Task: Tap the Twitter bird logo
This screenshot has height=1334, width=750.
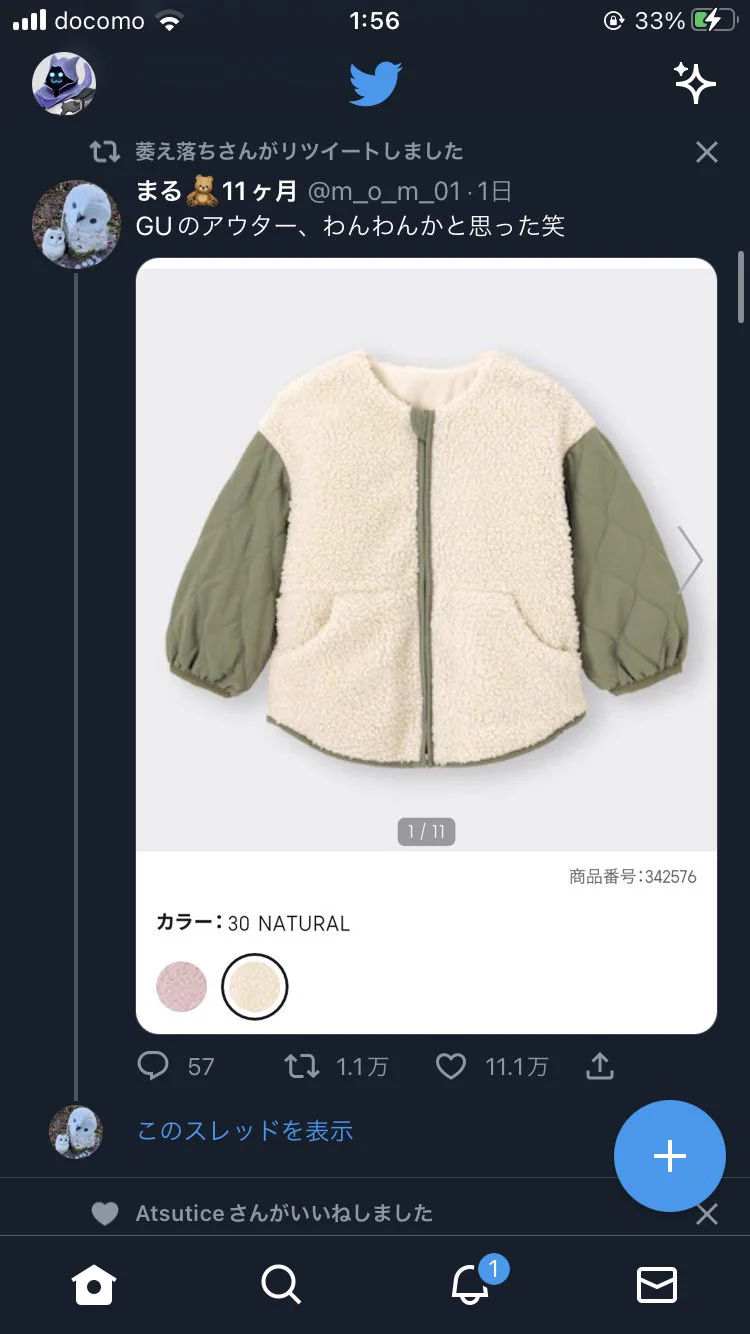Action: pyautogui.click(x=375, y=84)
